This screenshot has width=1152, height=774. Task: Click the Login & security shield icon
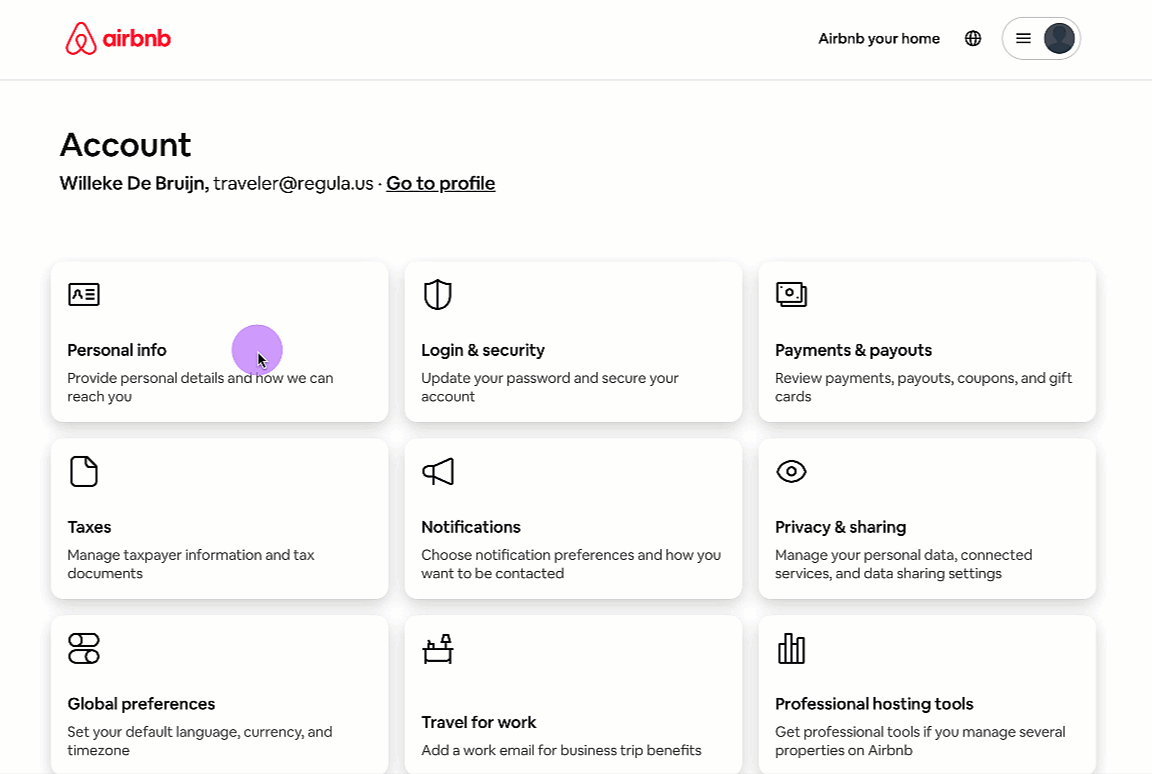pos(438,294)
